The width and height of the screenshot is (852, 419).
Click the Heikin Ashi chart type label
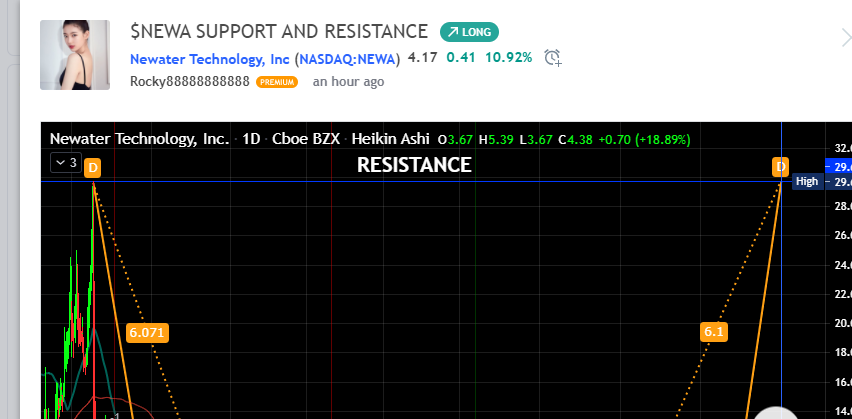click(390, 139)
